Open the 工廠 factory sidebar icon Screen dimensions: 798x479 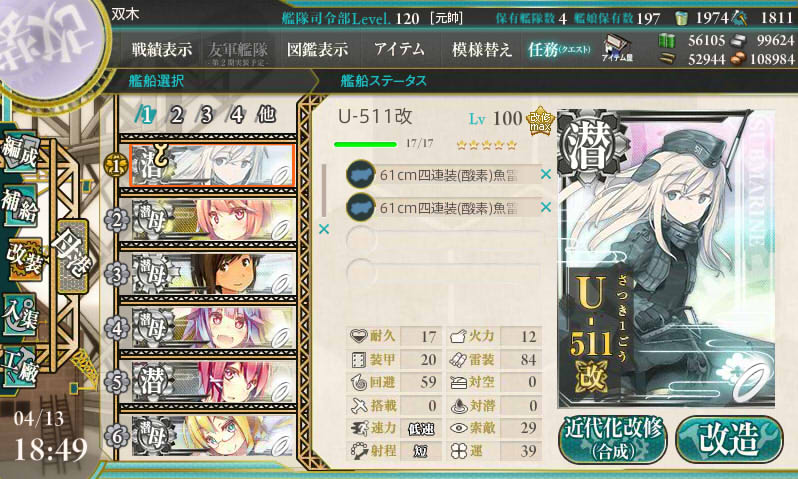20,368
